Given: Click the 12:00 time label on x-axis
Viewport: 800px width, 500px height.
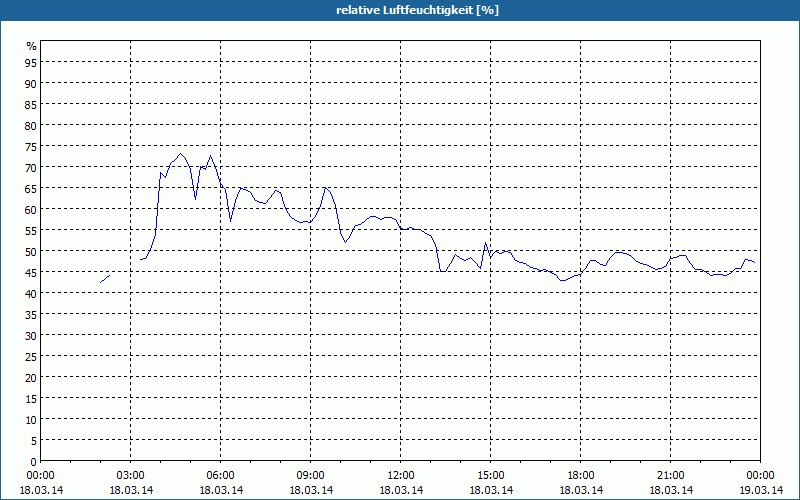Looking at the screenshot, I should click(401, 476).
